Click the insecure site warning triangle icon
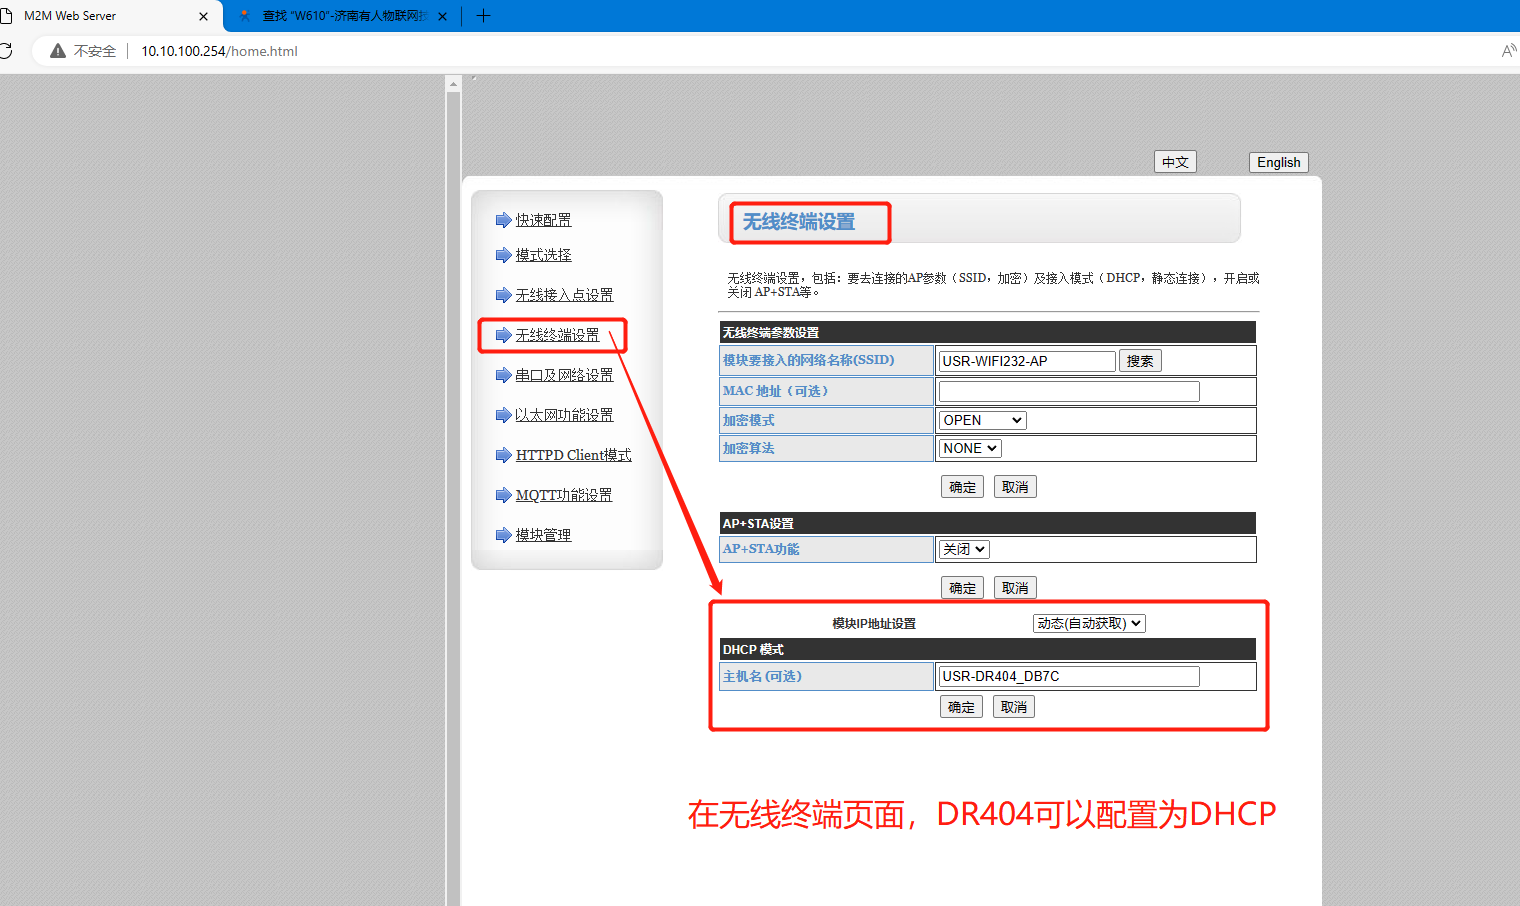This screenshot has width=1520, height=906. [x=58, y=51]
